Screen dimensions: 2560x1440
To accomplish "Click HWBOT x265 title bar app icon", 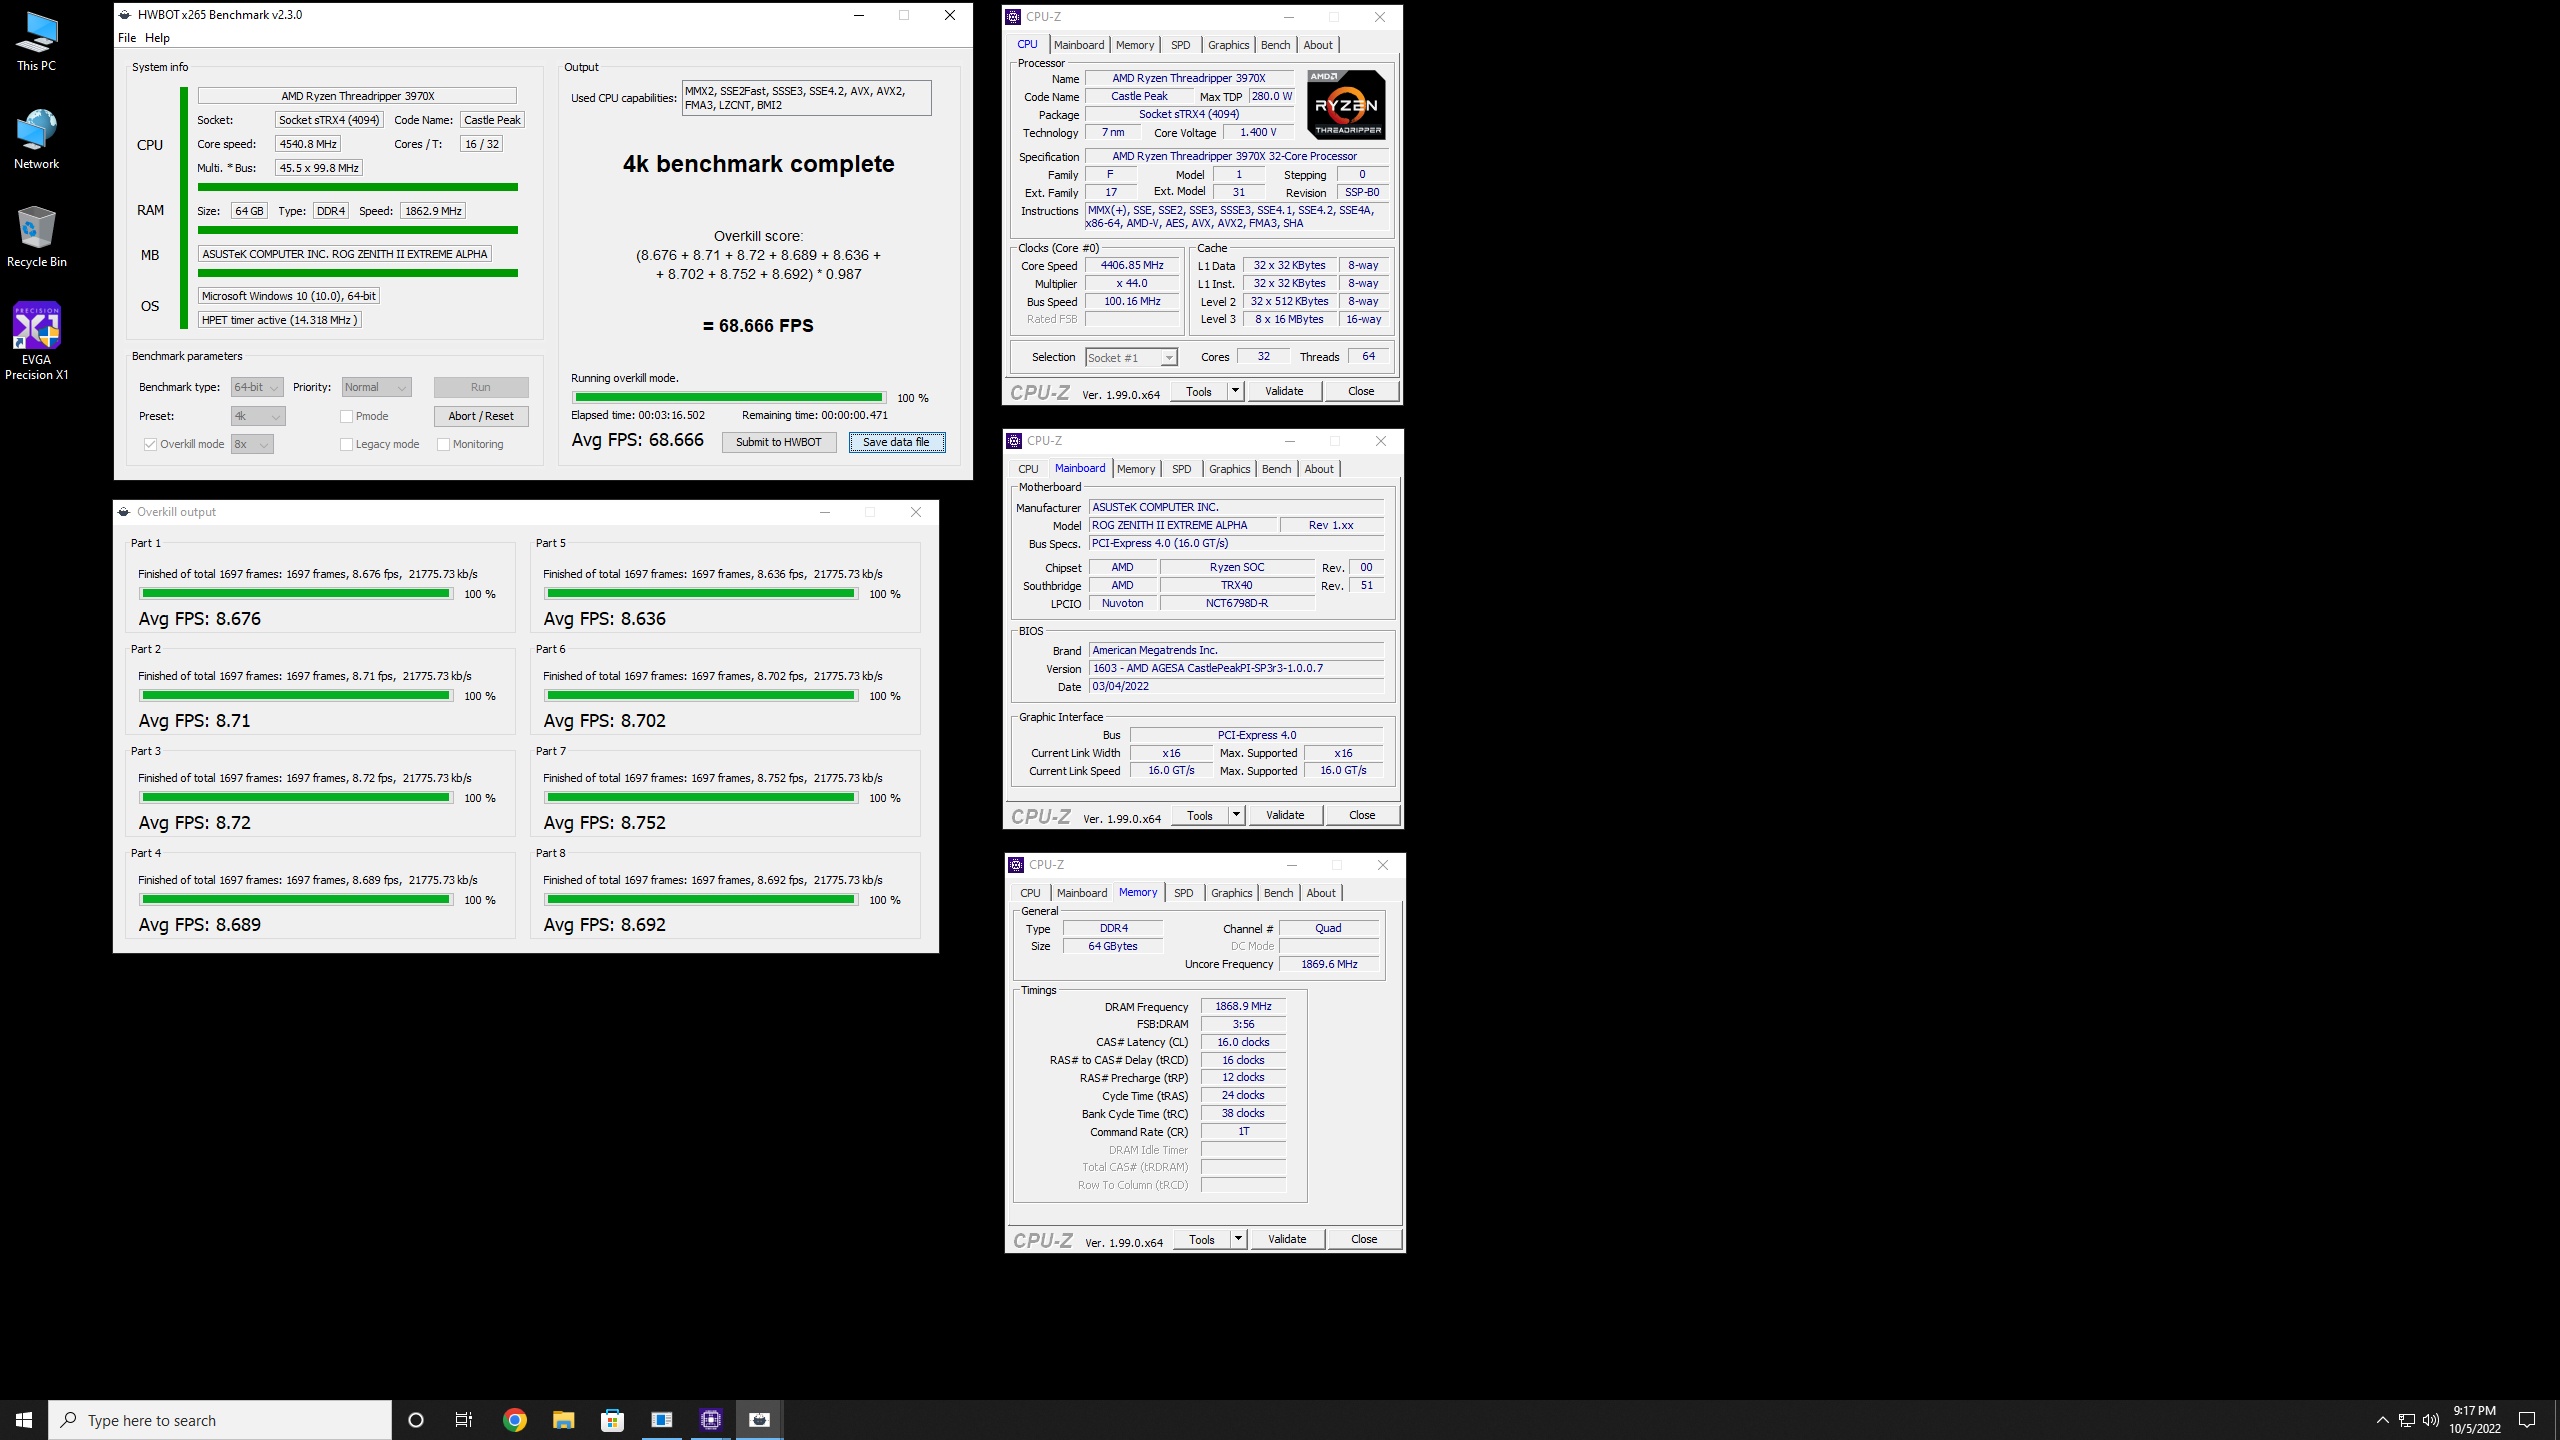I will point(124,15).
